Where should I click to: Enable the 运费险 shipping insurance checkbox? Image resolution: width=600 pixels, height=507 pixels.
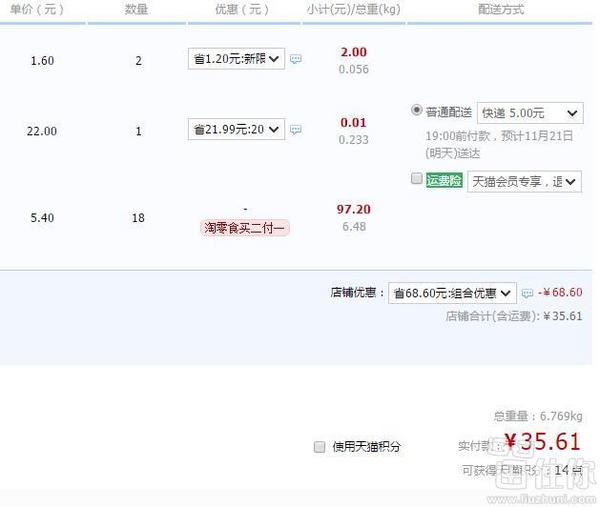[x=416, y=179]
